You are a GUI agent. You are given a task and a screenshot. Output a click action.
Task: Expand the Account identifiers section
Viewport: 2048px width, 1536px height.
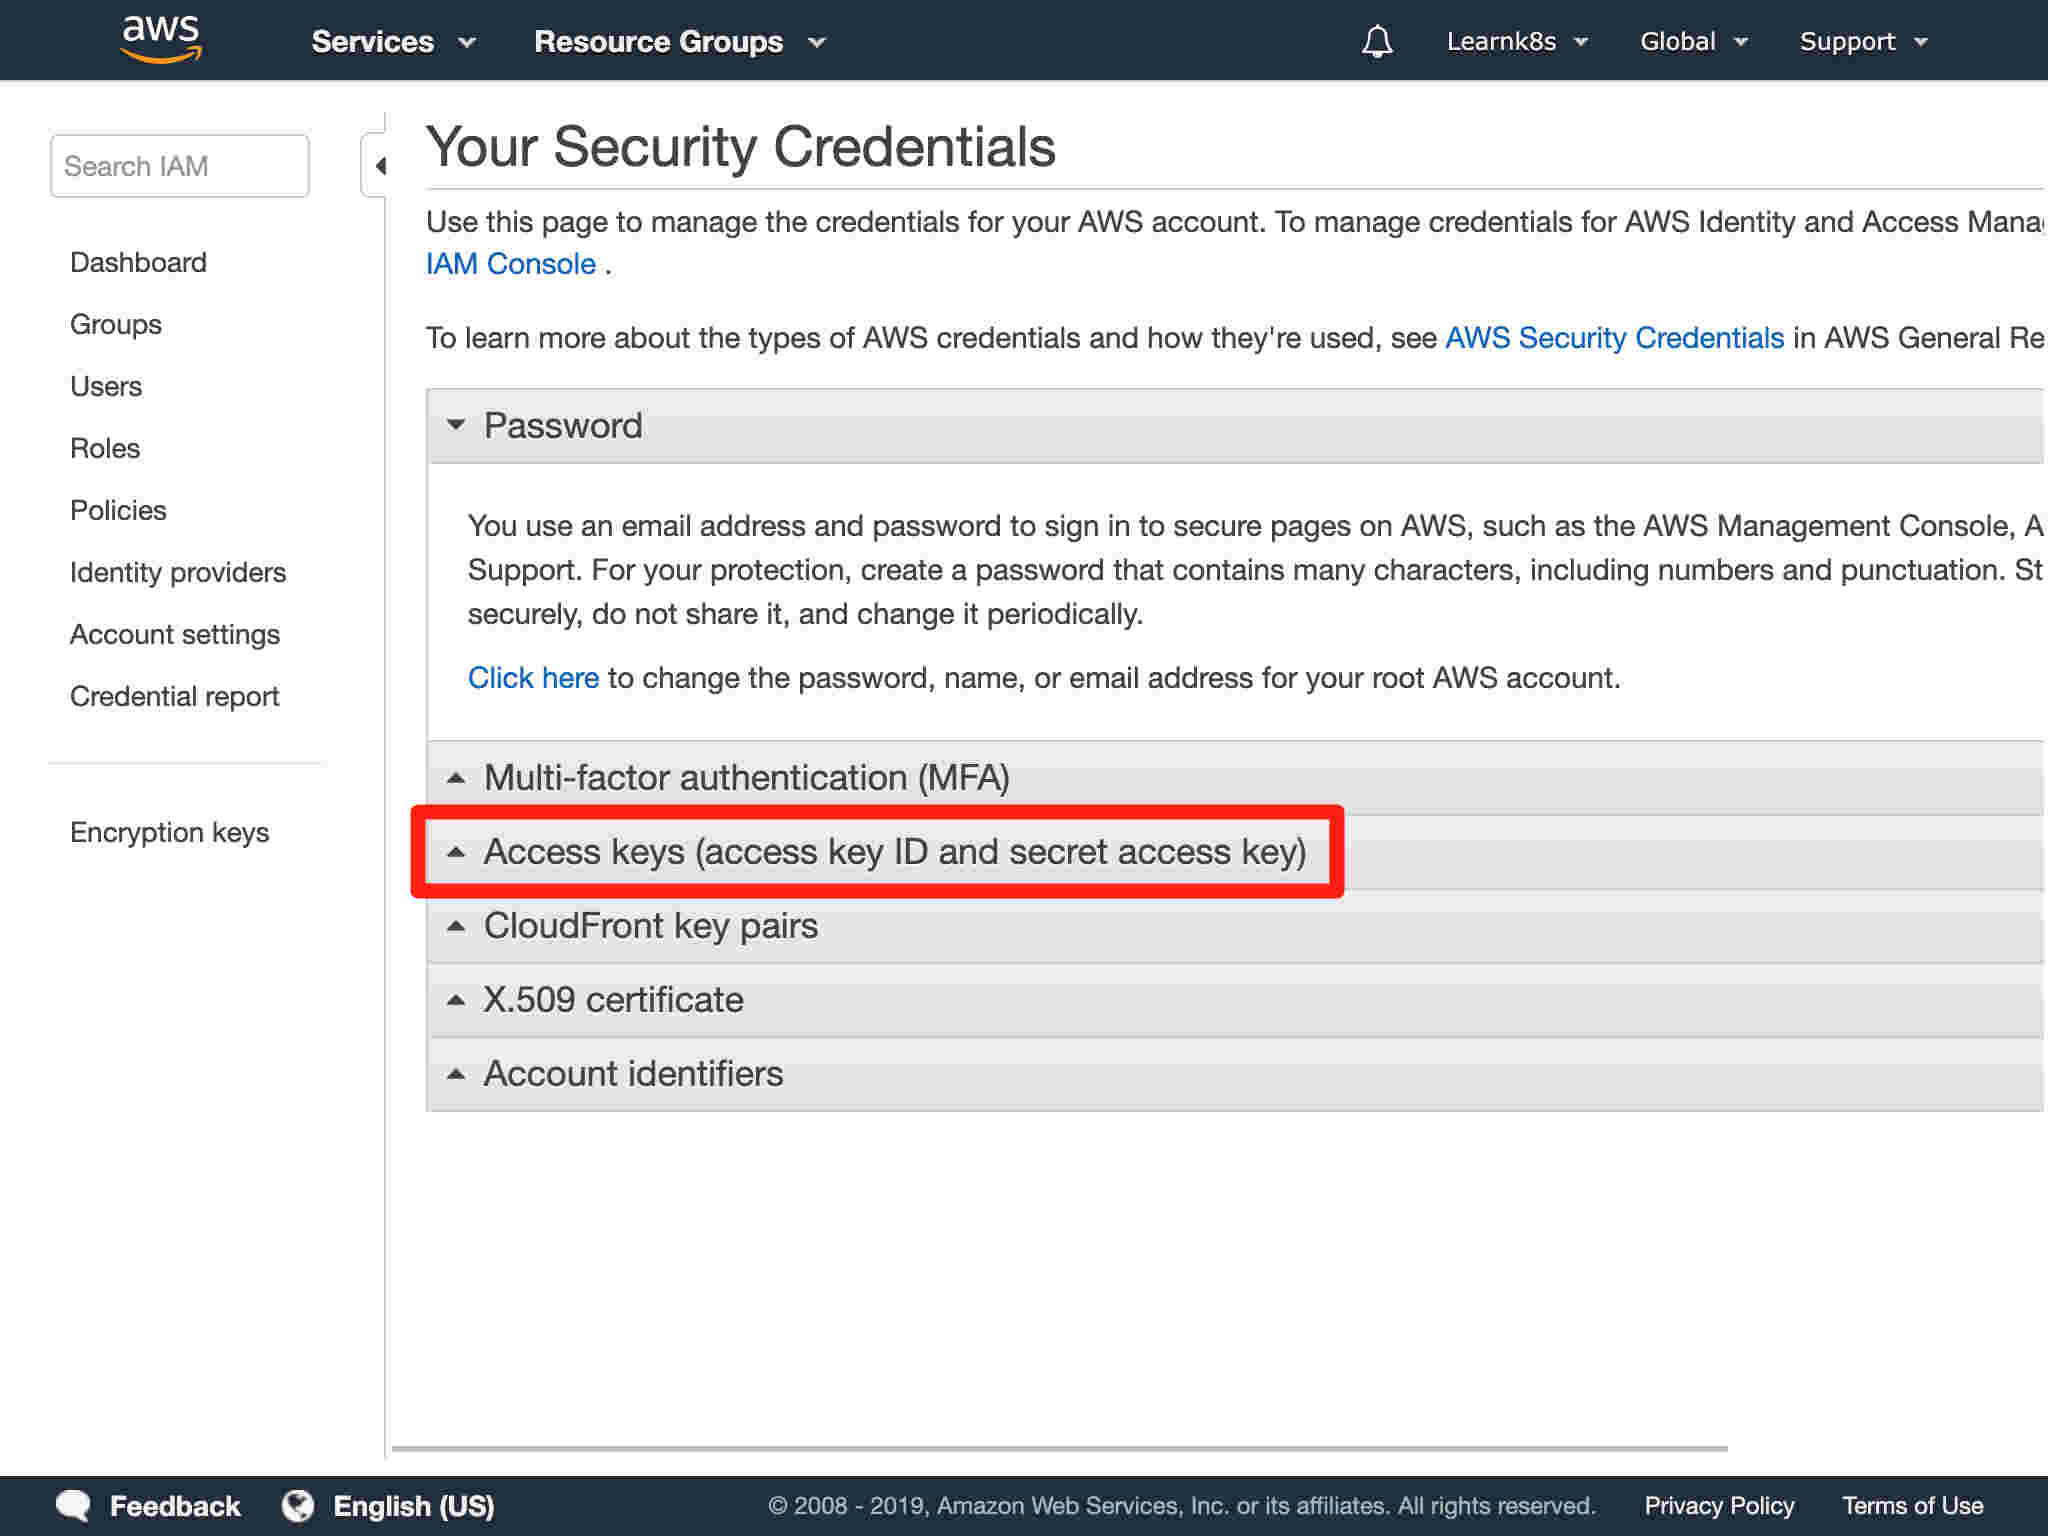(x=1235, y=1074)
